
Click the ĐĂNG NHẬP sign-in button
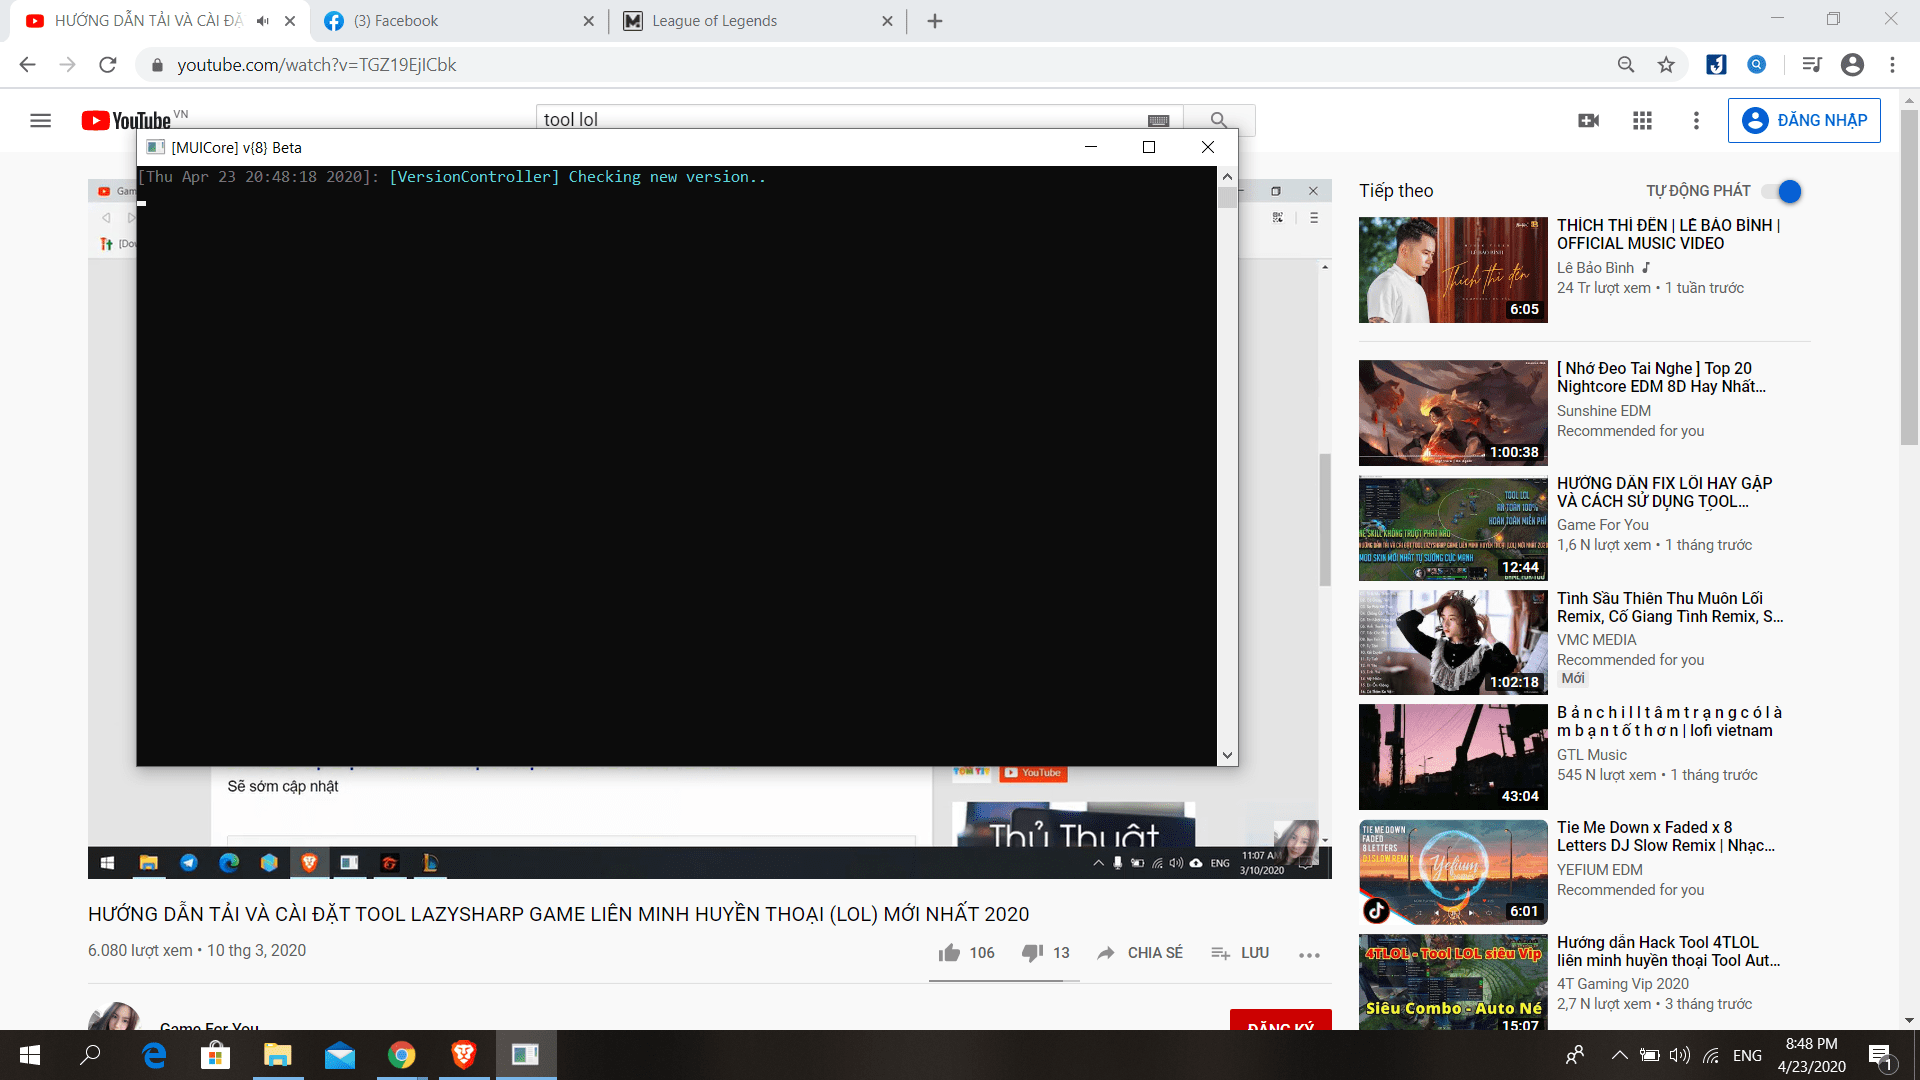[1804, 120]
